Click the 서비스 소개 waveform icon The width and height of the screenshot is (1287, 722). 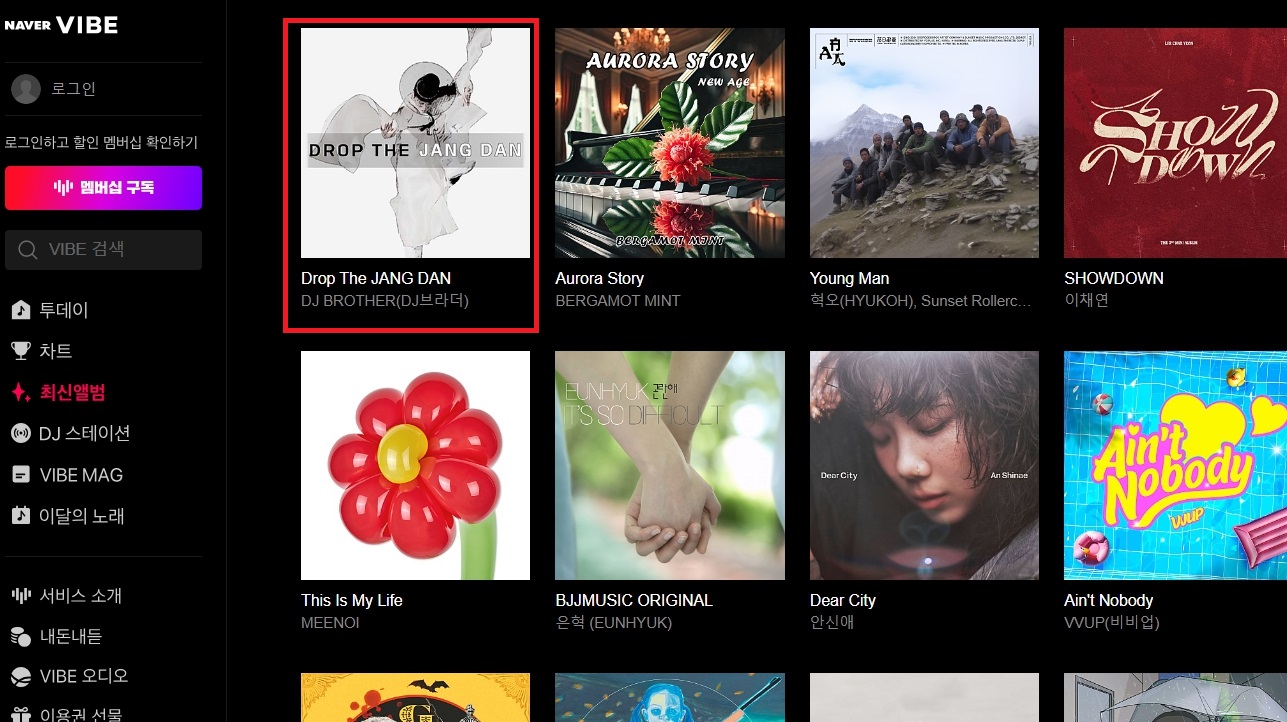pyautogui.click(x=20, y=595)
